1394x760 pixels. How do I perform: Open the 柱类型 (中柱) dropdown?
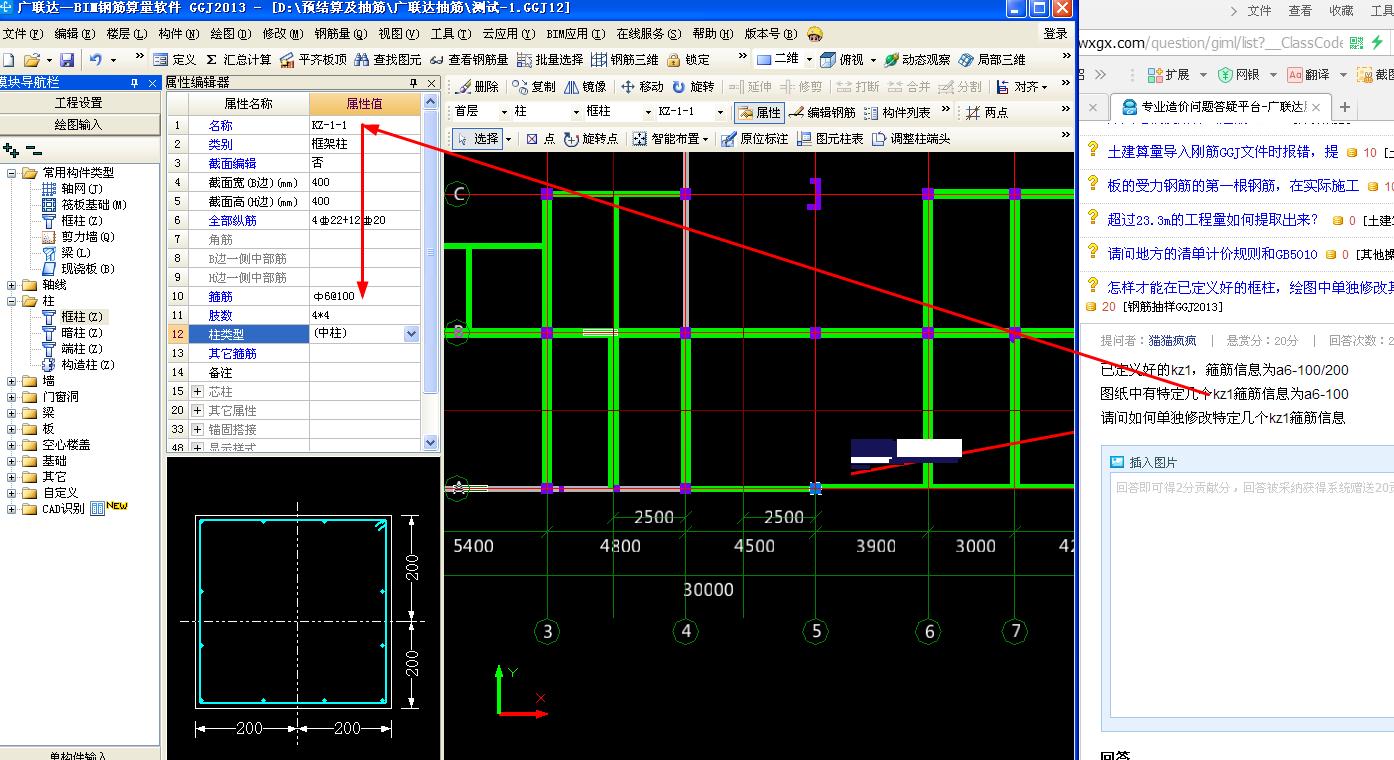click(411, 334)
